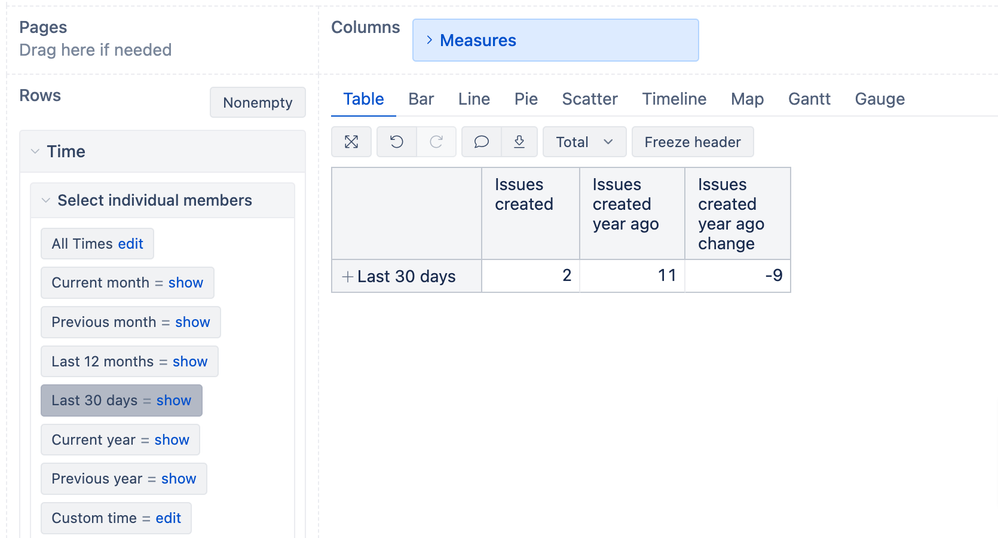
Task: Switch to the Bar chart tab
Action: [421, 99]
